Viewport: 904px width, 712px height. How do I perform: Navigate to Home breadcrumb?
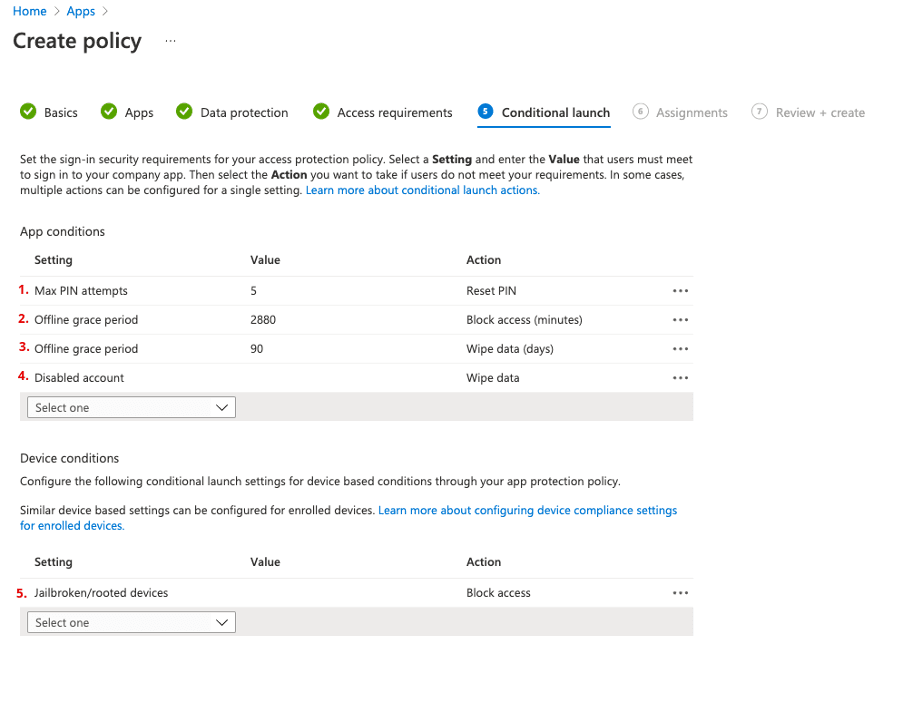[x=29, y=11]
